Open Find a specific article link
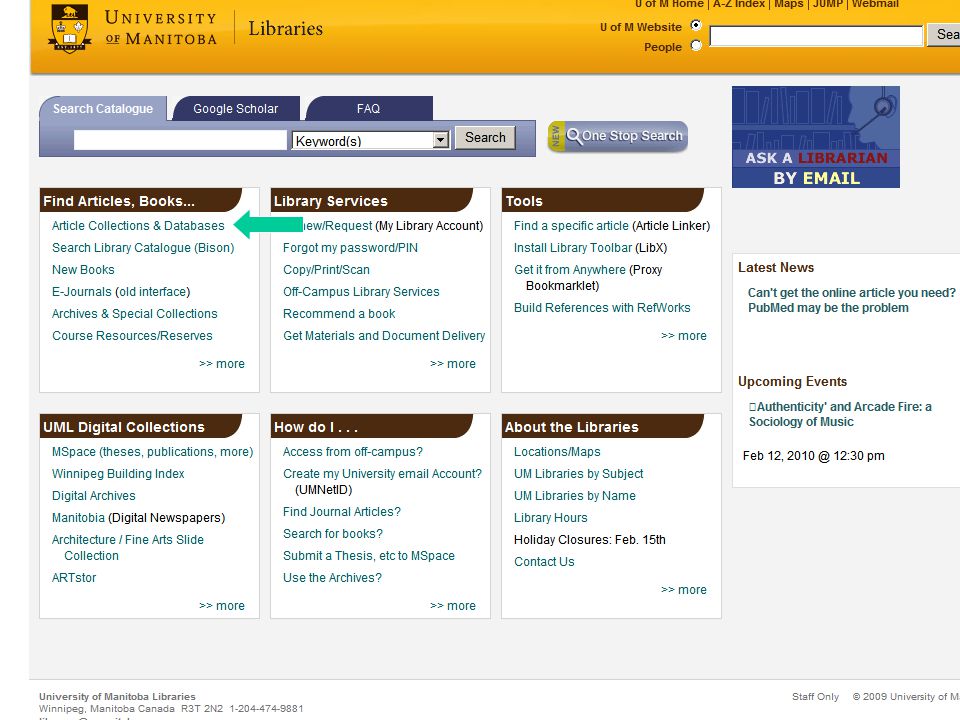Viewport: 960px width, 720px height. coord(571,226)
